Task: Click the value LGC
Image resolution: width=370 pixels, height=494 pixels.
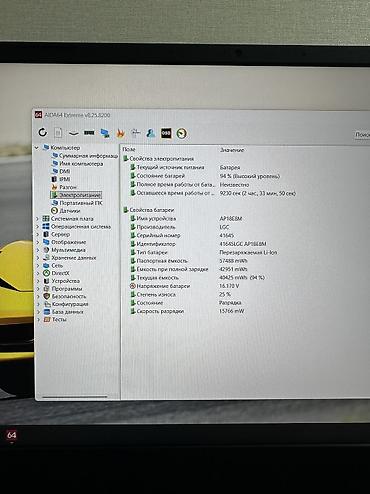Action: (x=225, y=227)
